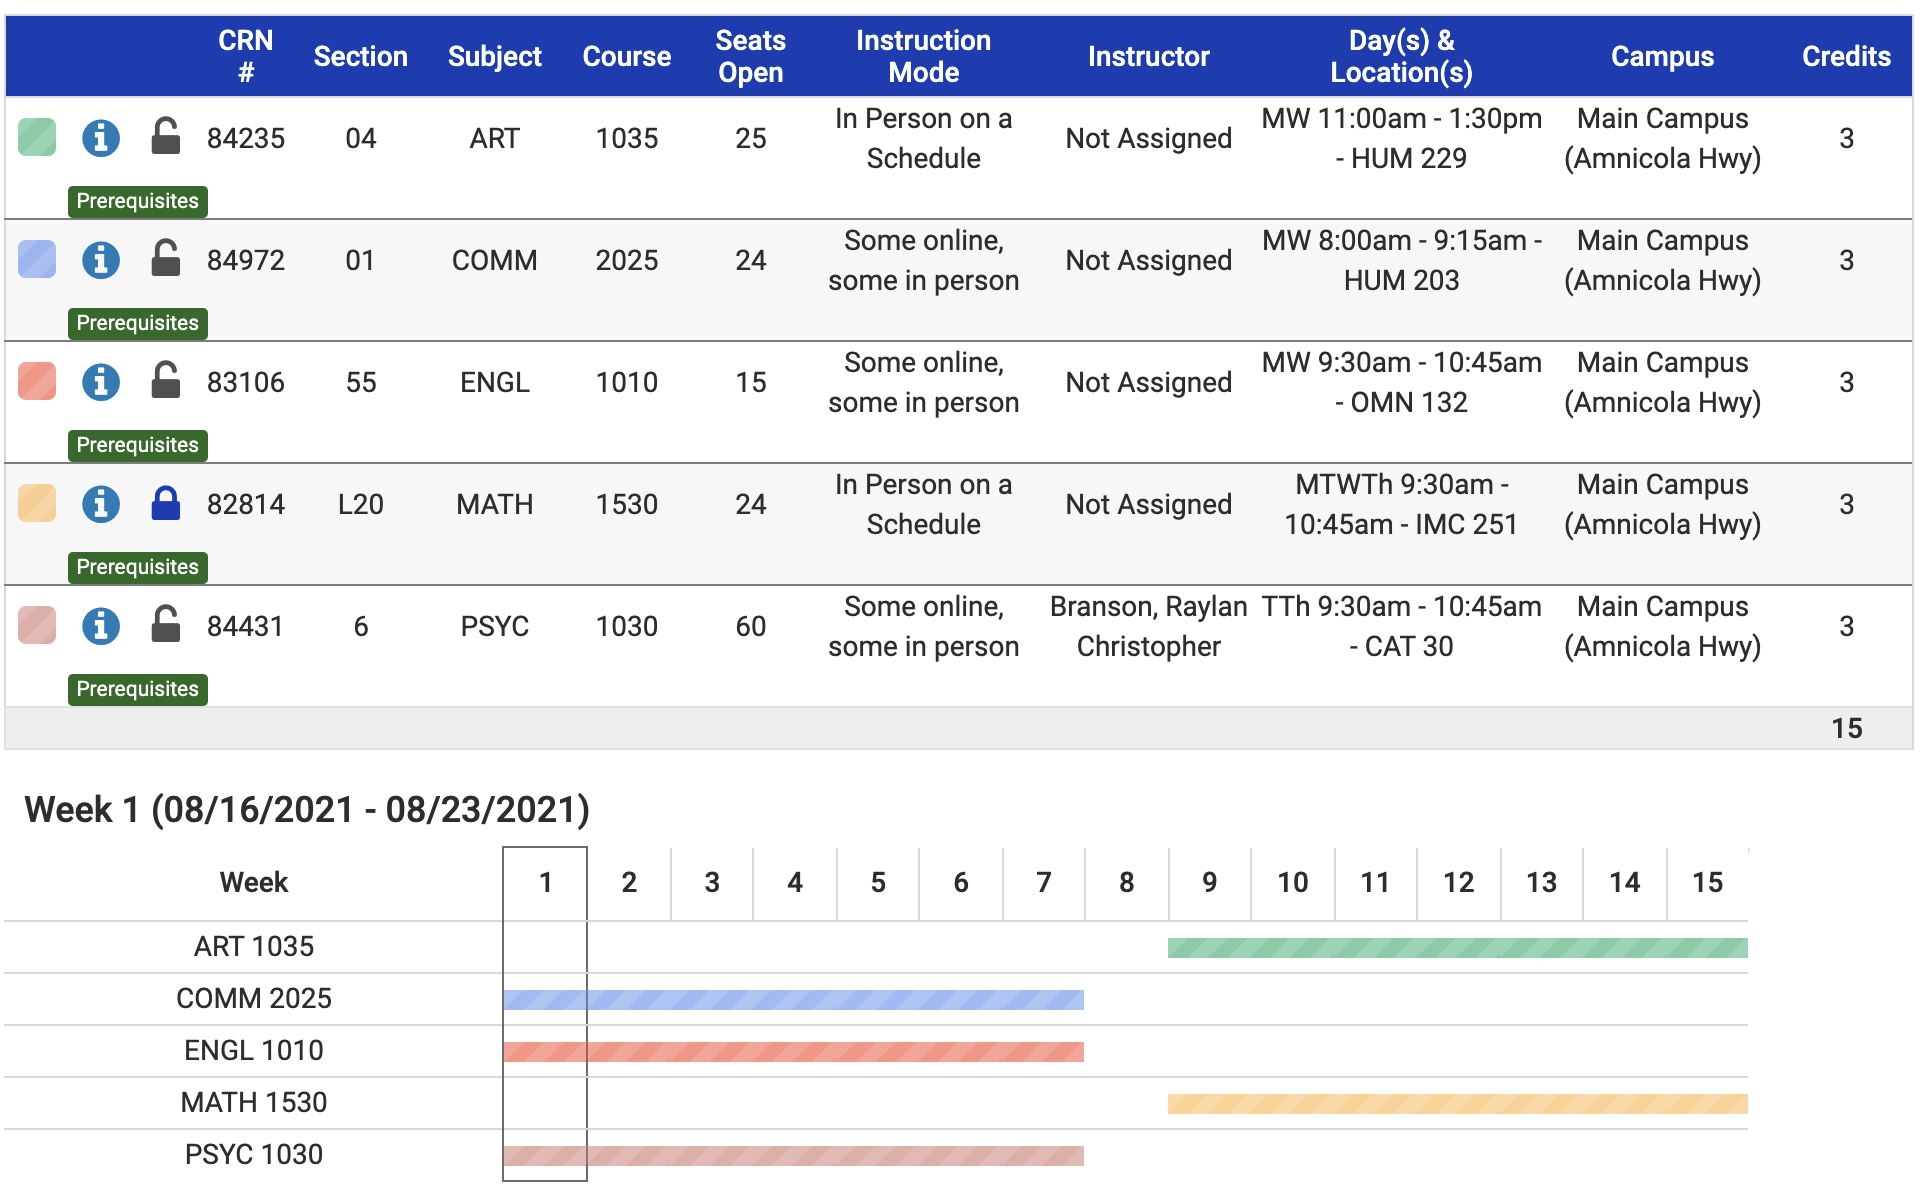Select week 1 in the timeline
1930x1196 pixels.
545,882
